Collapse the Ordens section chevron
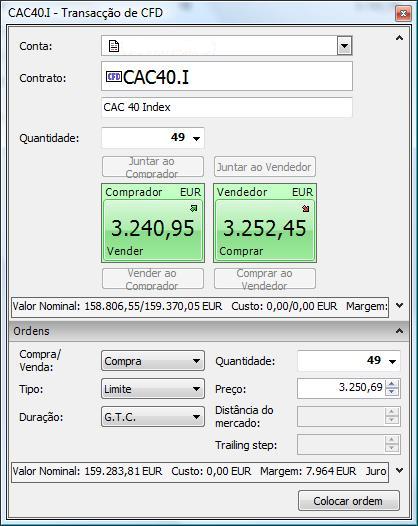This screenshot has height=526, width=418. tap(399, 331)
